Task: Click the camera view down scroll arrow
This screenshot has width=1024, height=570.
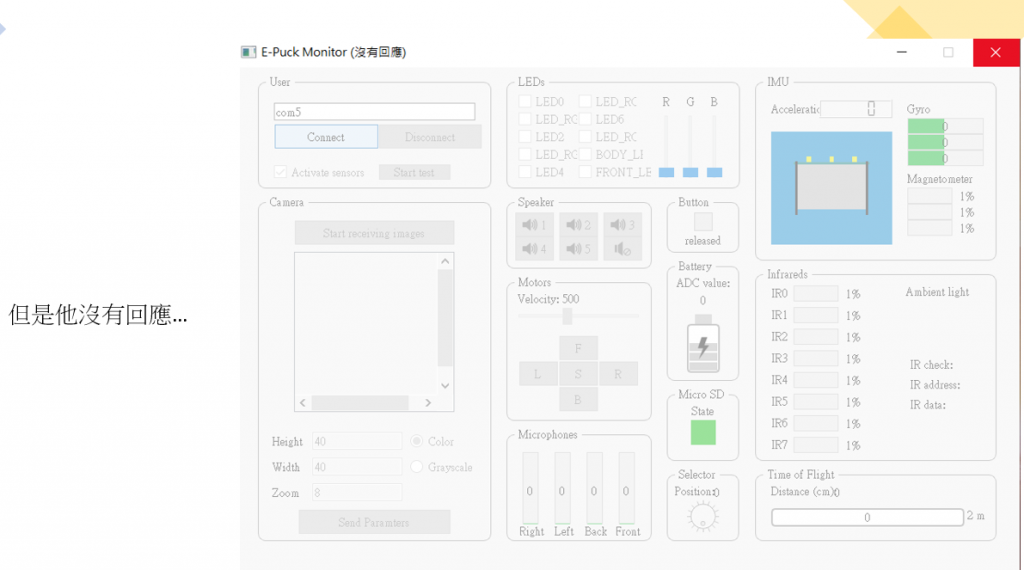Action: [445, 385]
